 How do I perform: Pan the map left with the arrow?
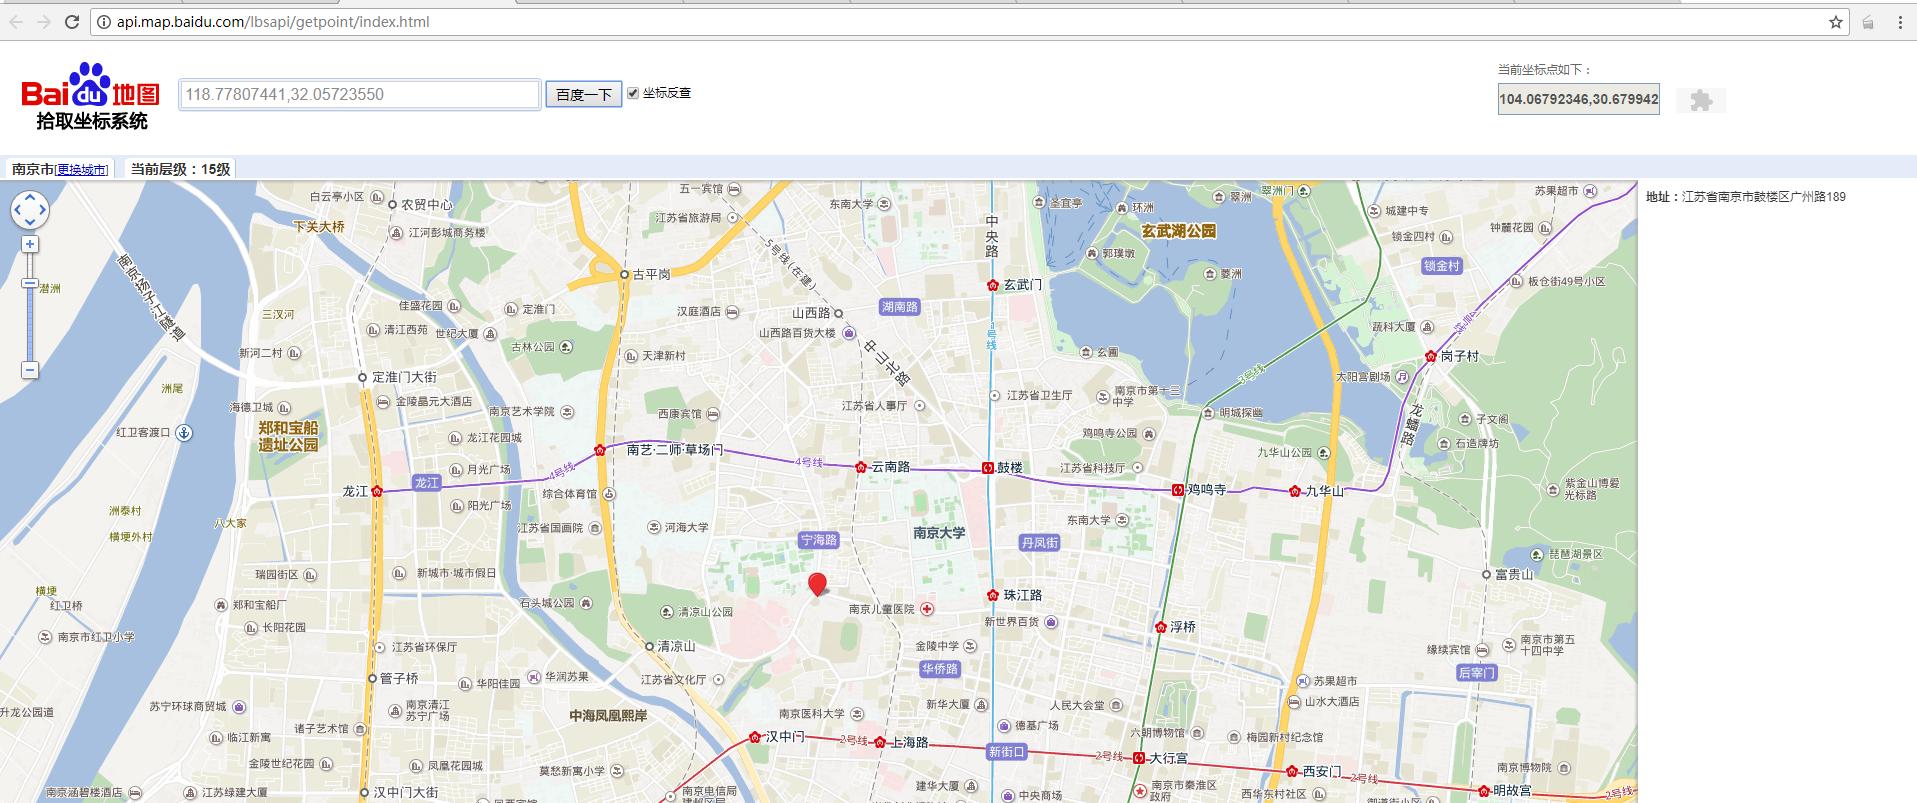[x=17, y=210]
